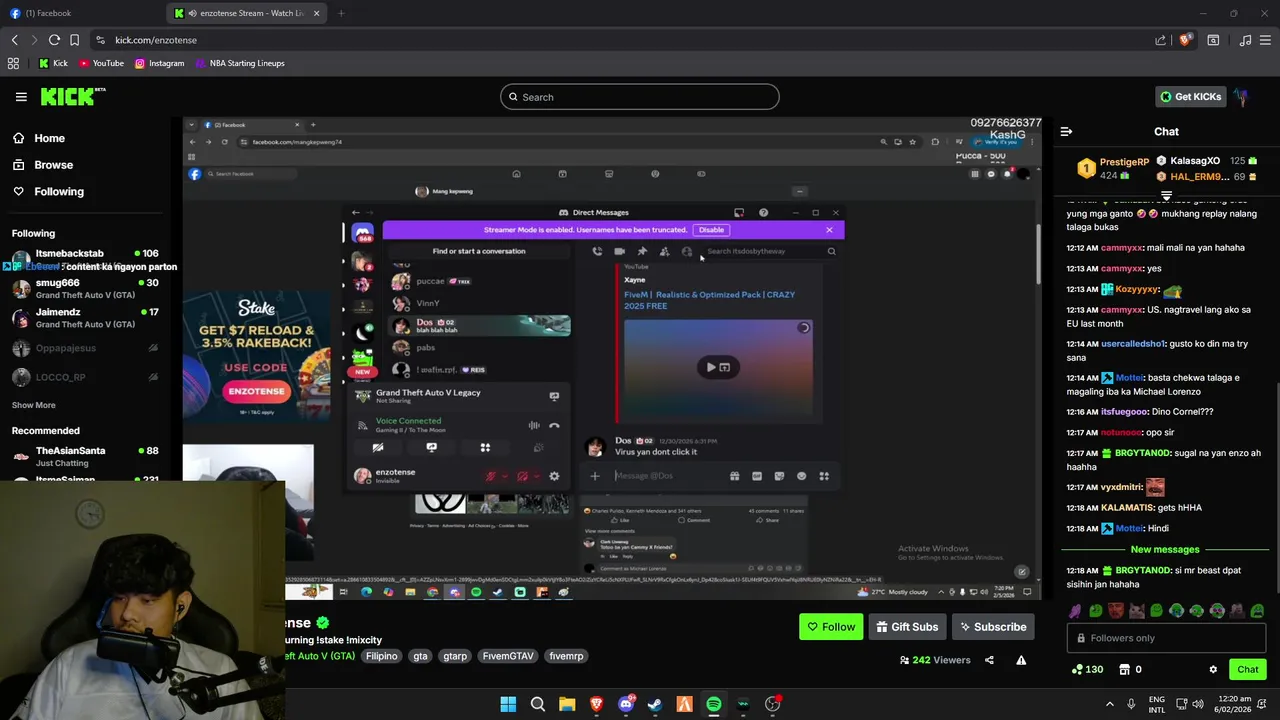The width and height of the screenshot is (1280, 720).
Task: Open Spotify from Windows taskbar
Action: [713, 704]
